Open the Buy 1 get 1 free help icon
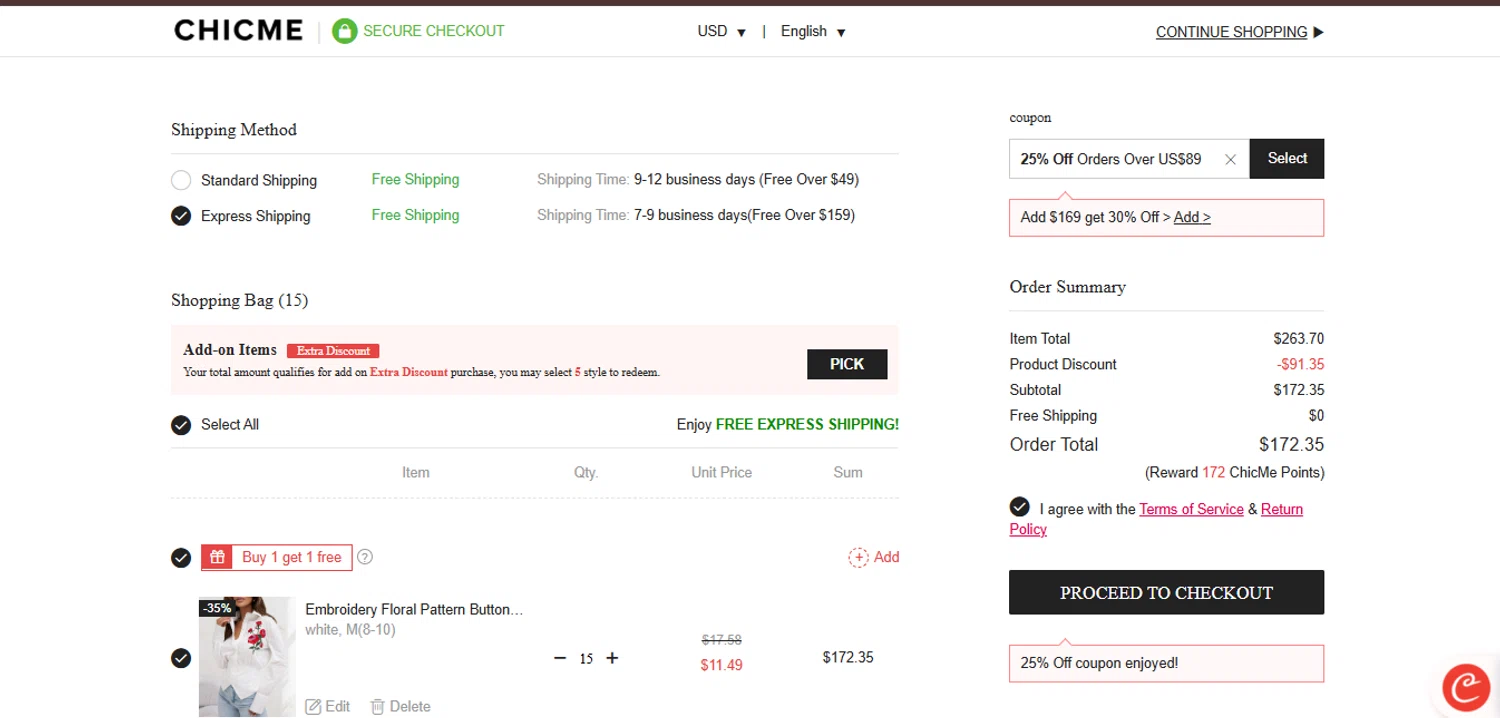Viewport: 1500px width, 718px height. 365,557
